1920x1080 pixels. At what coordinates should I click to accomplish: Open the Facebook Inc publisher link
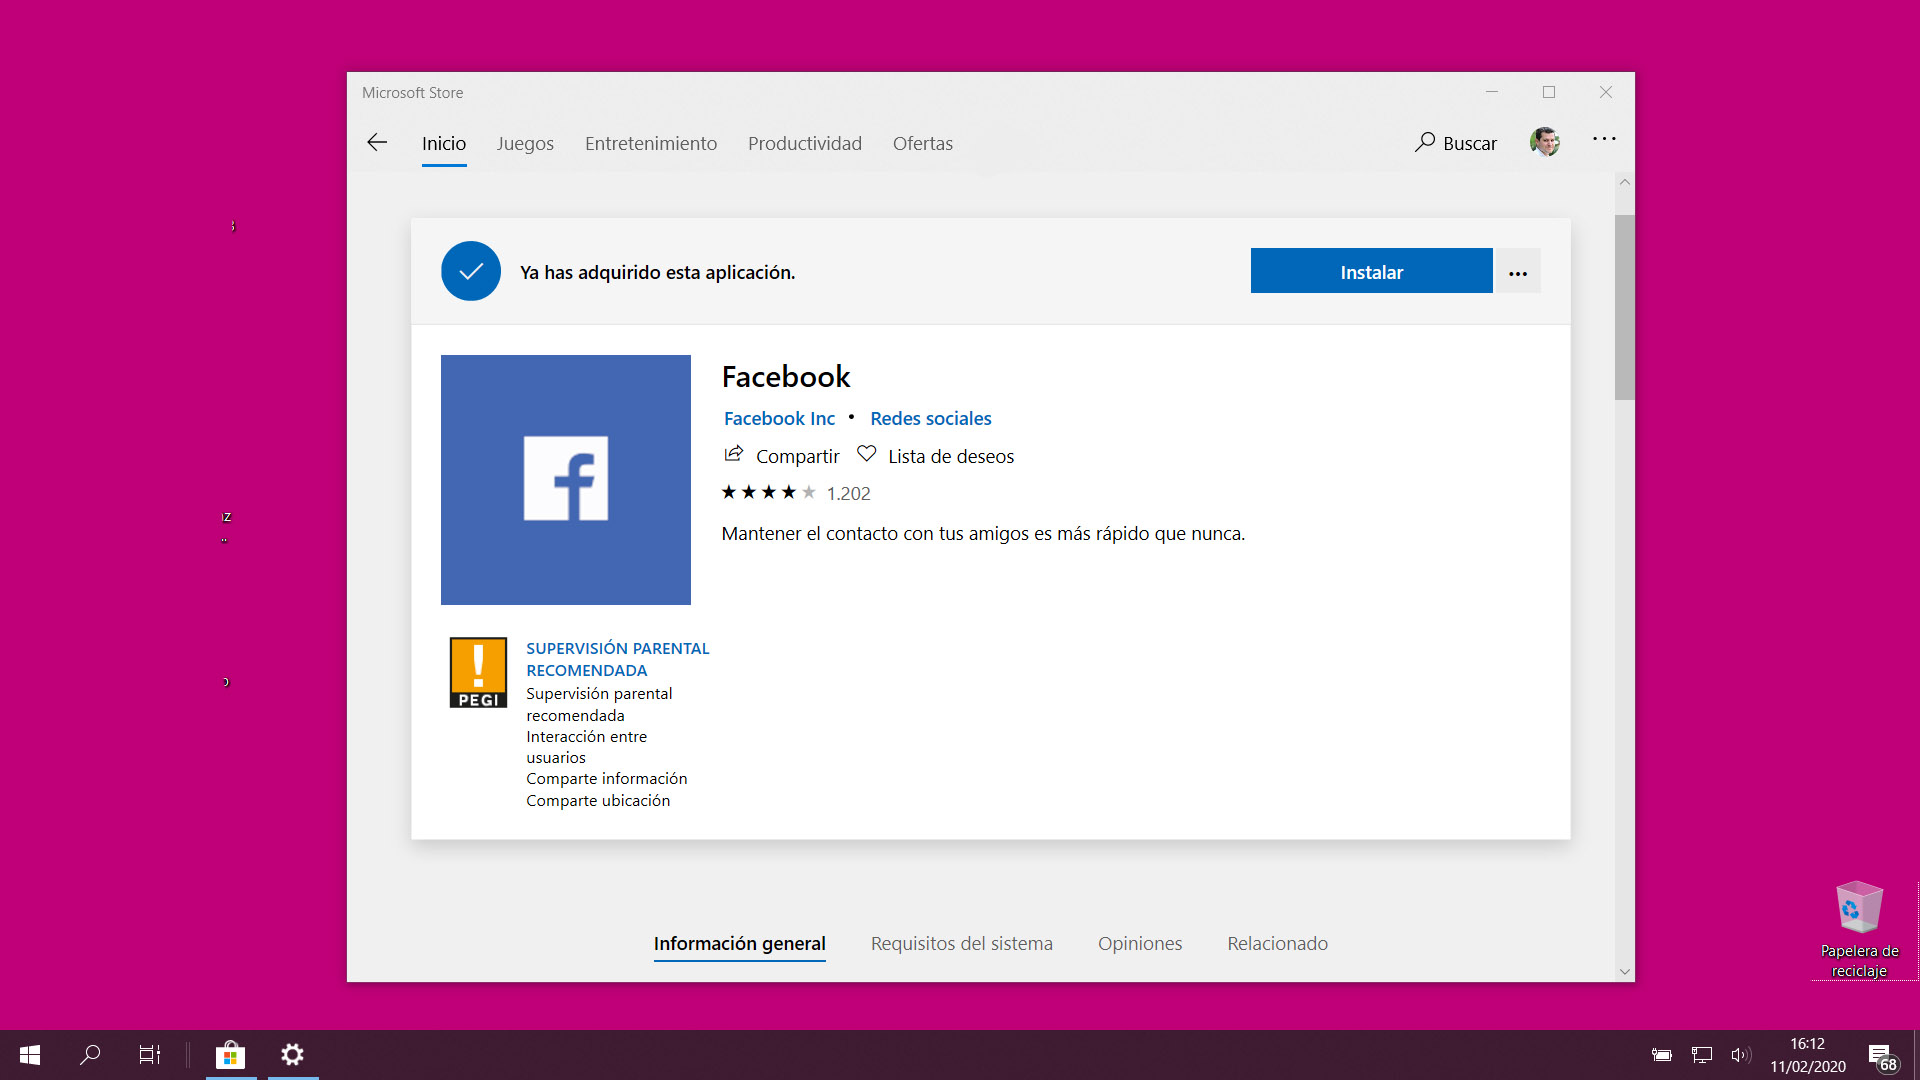coord(779,418)
